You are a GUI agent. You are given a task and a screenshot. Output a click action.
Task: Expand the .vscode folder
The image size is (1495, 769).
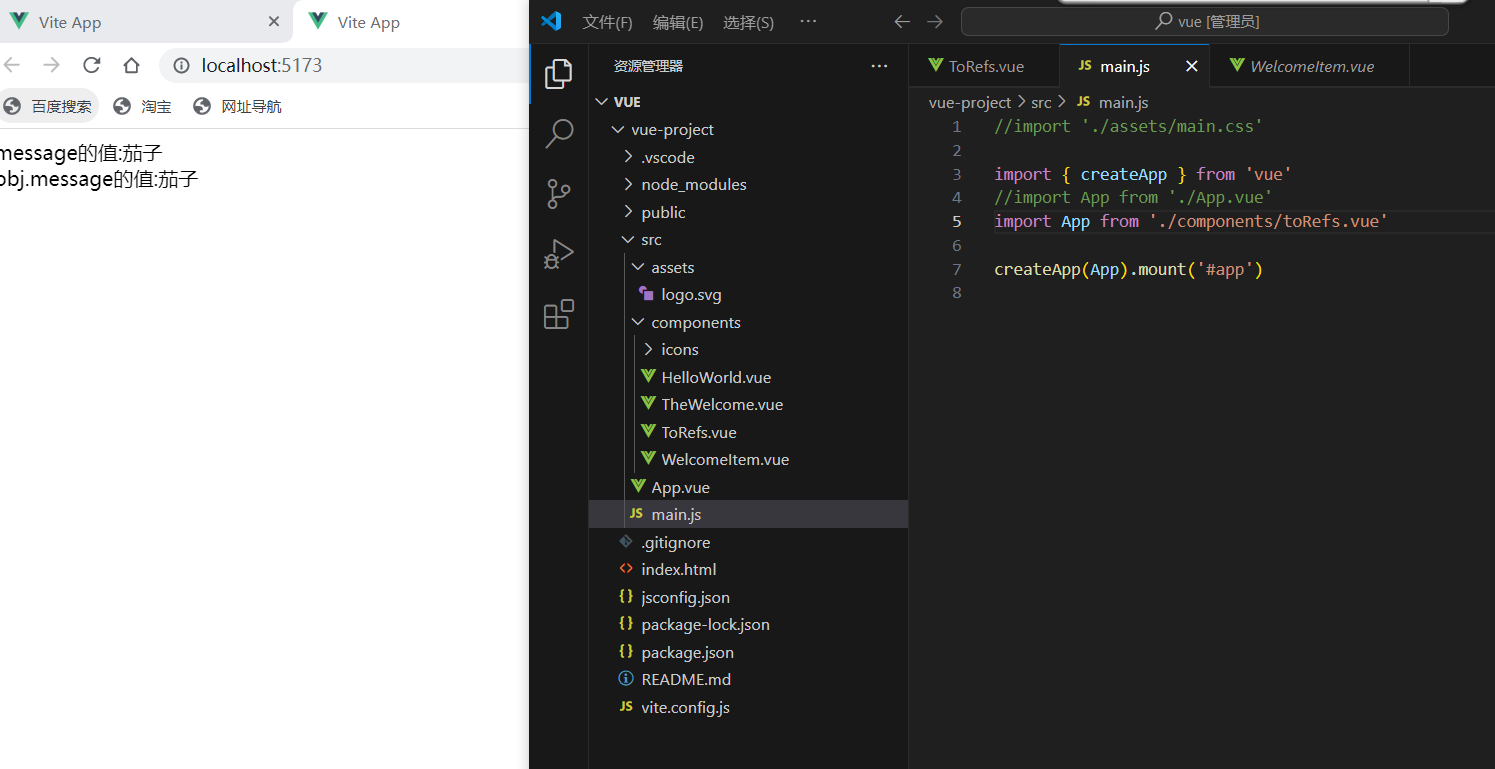point(628,157)
